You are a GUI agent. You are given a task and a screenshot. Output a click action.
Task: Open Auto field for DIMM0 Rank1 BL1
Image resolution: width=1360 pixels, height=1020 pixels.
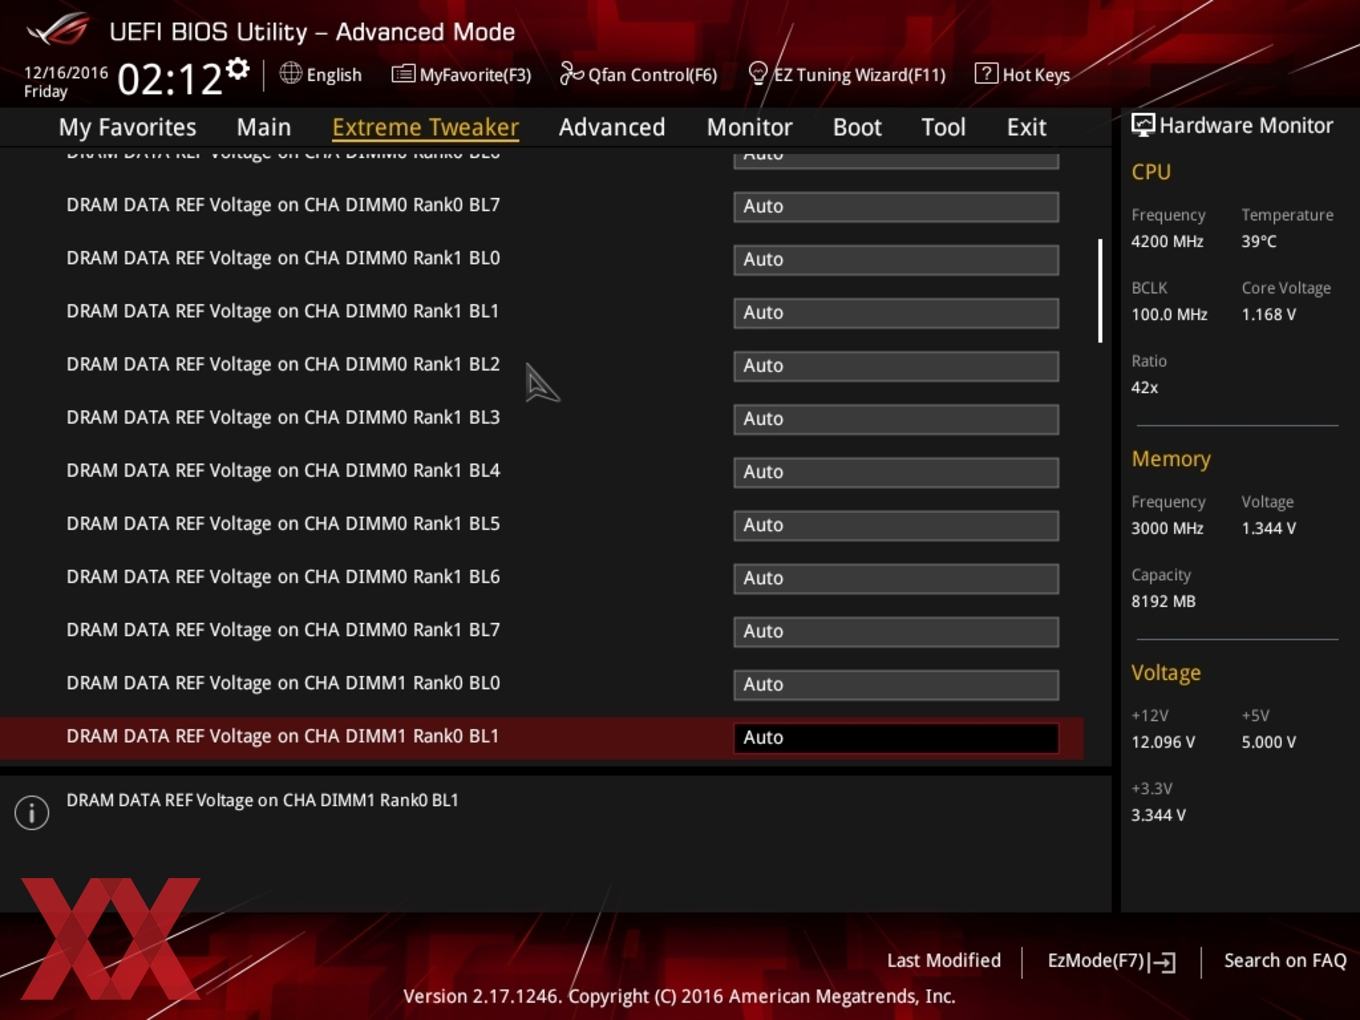click(896, 312)
